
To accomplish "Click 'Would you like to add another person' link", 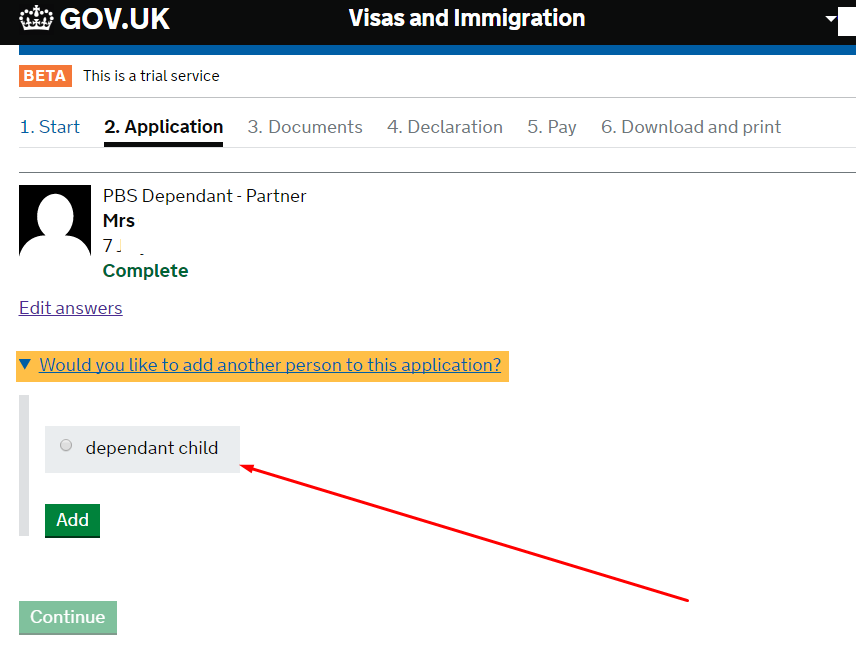I will coord(270,365).
